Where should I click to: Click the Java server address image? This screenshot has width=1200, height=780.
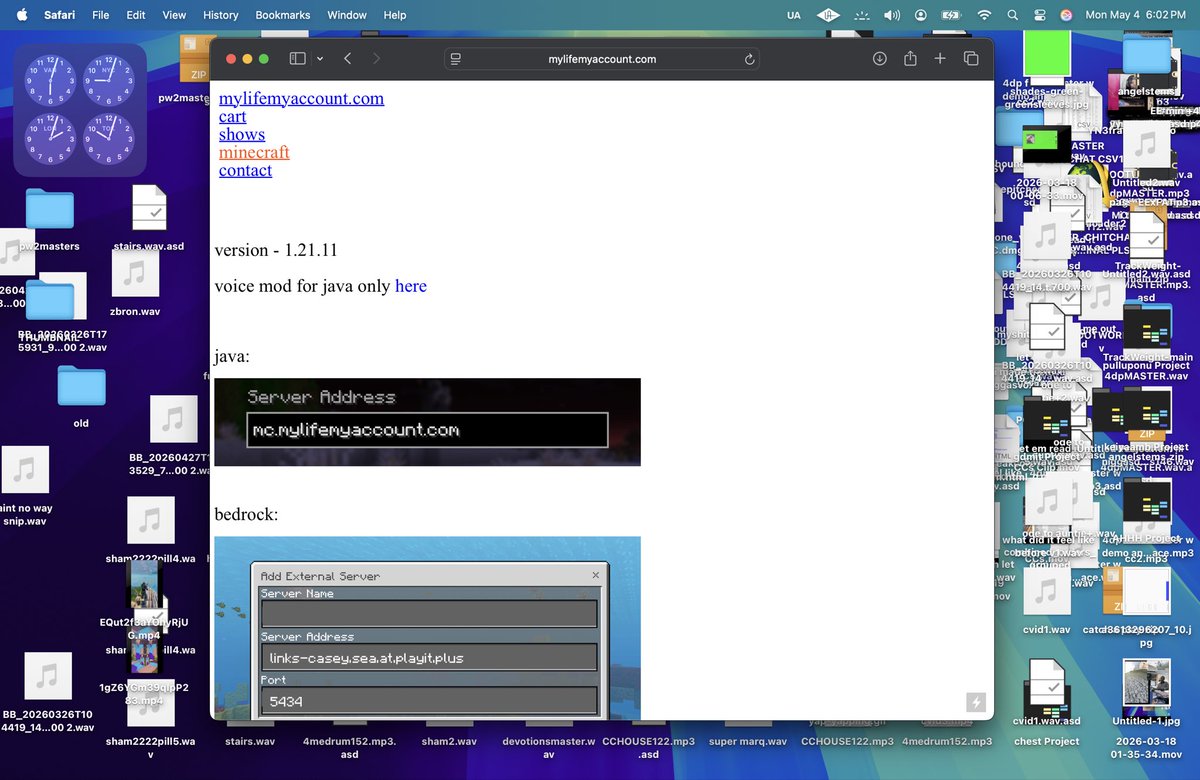point(427,422)
